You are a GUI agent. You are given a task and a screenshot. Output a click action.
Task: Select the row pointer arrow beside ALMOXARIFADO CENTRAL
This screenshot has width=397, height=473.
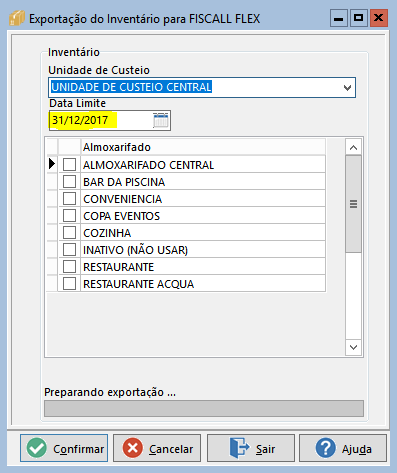(x=52, y=164)
